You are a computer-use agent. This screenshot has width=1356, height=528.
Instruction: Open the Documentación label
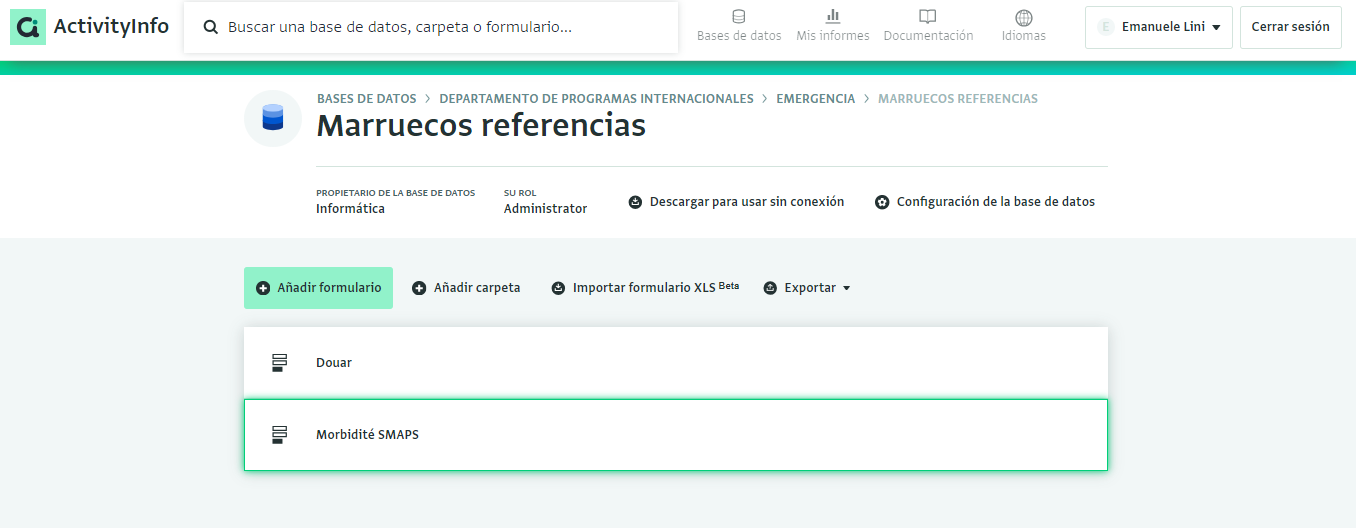point(928,36)
